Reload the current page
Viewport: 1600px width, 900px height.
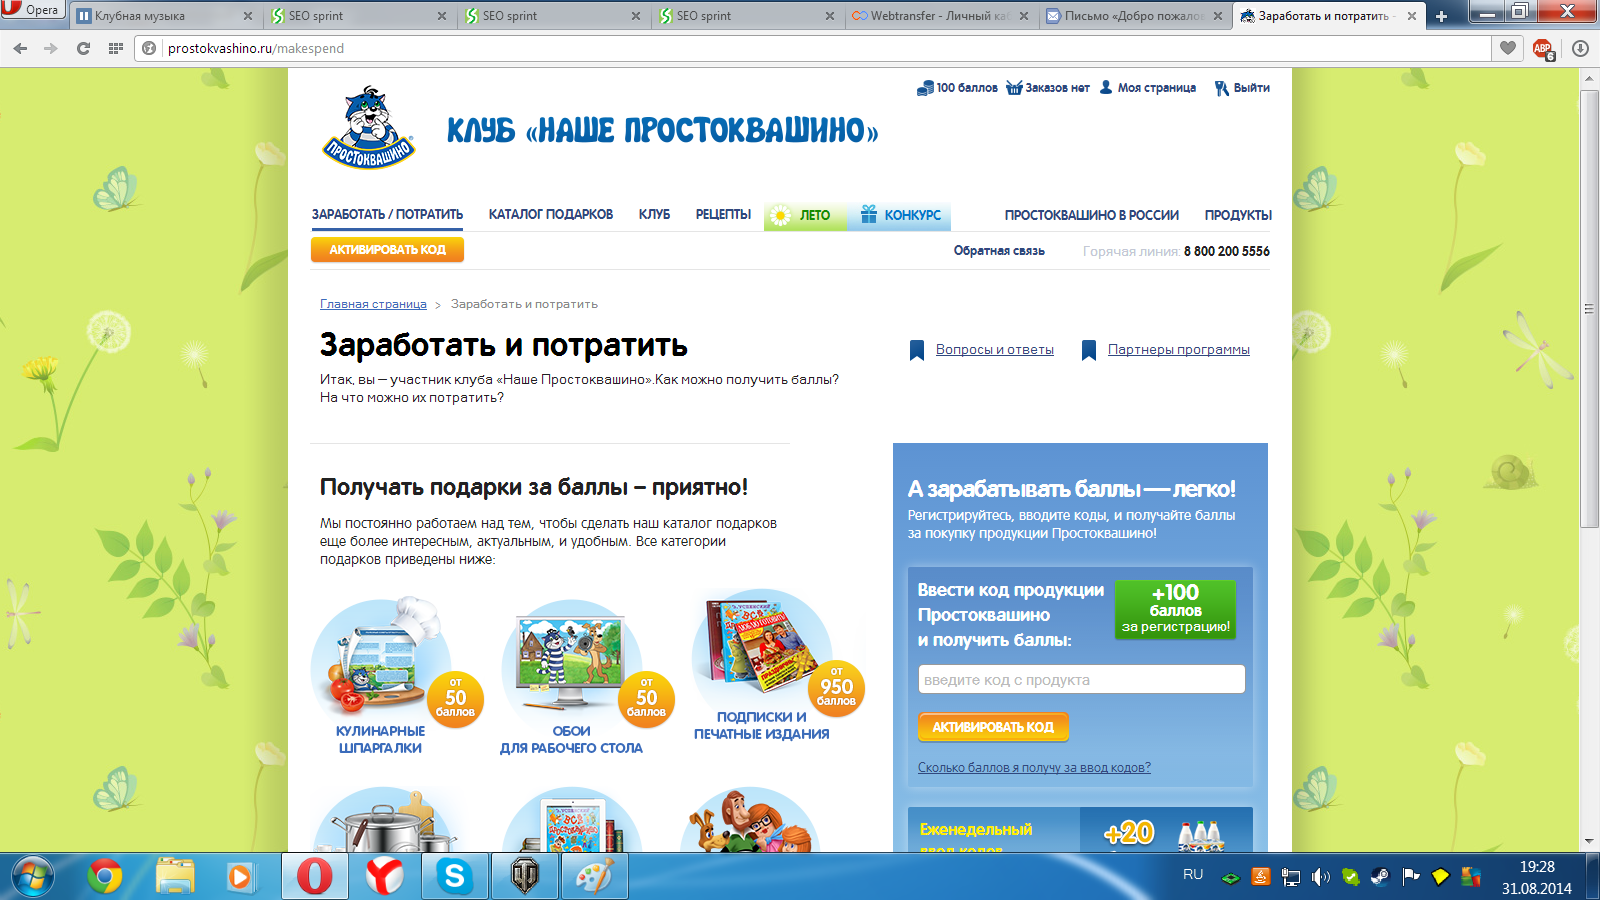tap(83, 48)
